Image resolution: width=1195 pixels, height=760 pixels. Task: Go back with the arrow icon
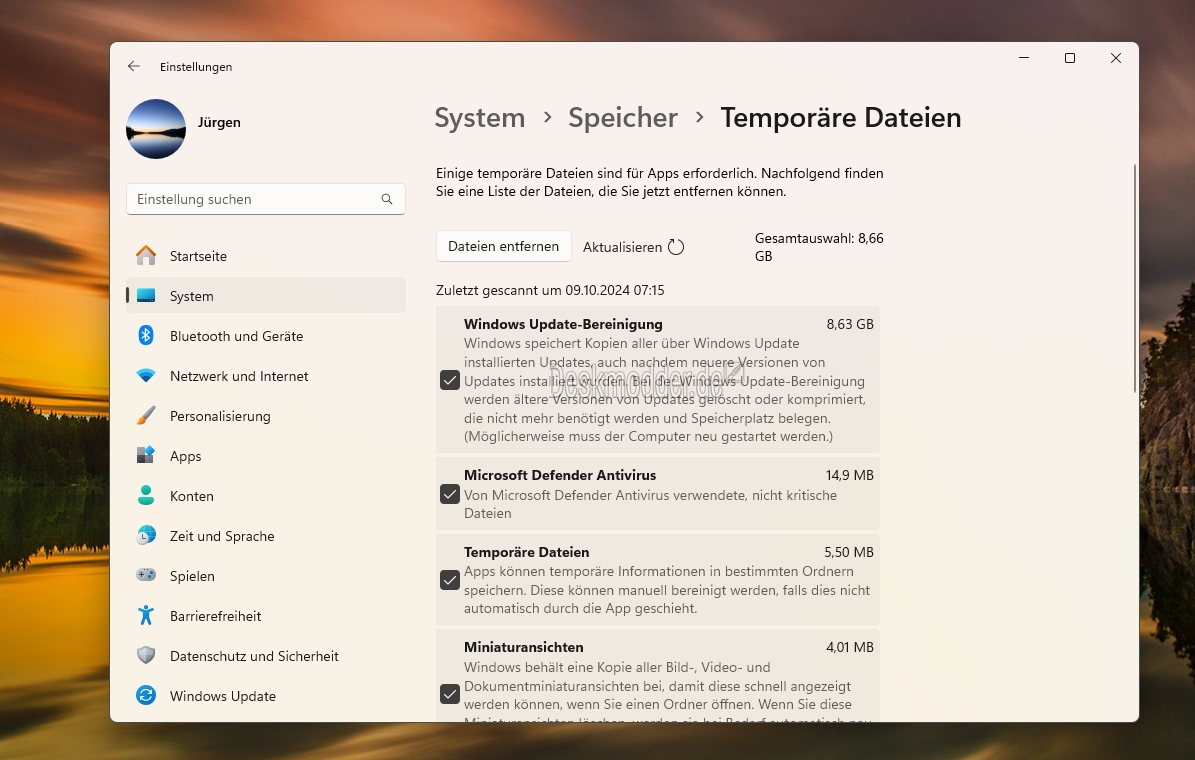[x=134, y=66]
